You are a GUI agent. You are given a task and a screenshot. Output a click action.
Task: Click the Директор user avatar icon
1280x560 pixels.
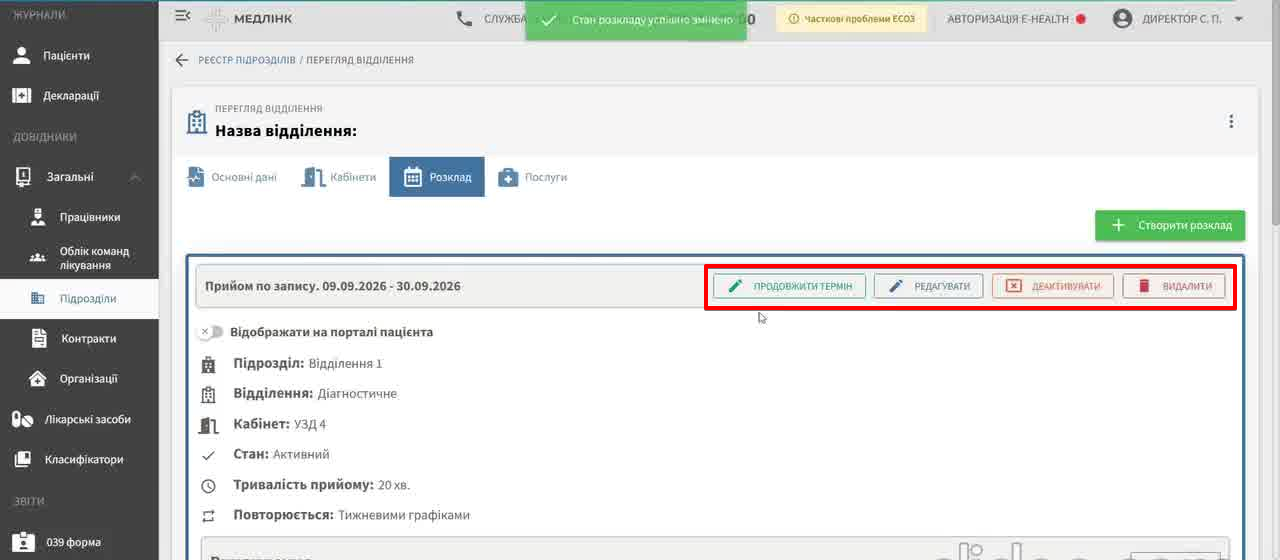point(1122,19)
